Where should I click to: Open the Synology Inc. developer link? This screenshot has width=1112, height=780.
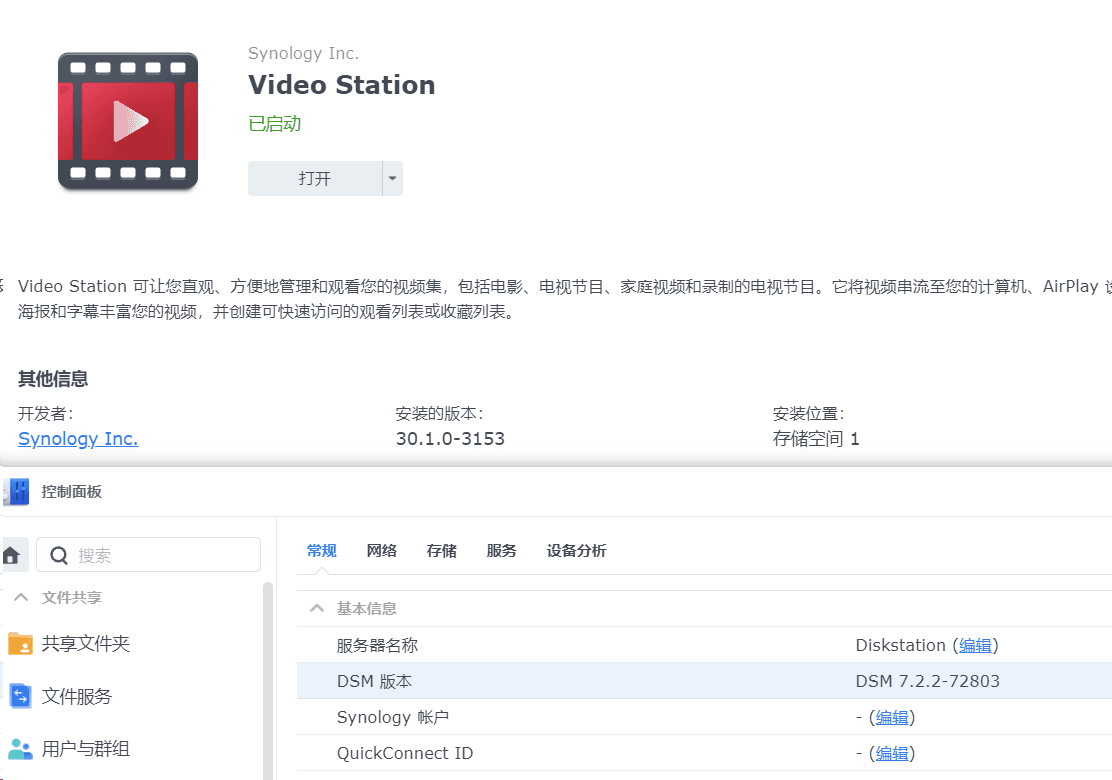click(x=78, y=439)
